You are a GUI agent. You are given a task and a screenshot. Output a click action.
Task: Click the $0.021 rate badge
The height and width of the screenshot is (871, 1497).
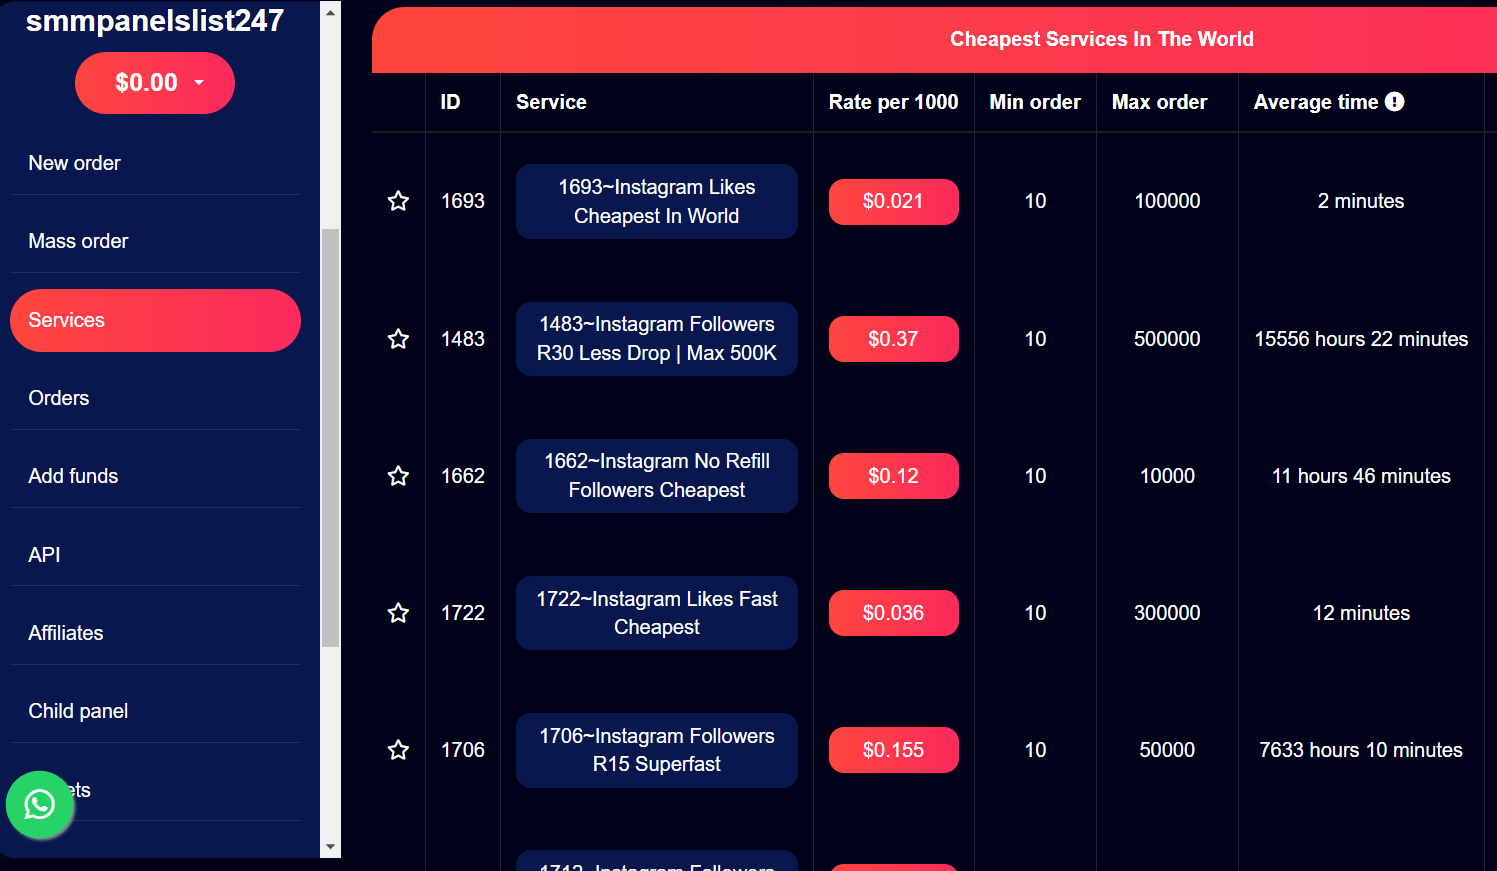893,201
